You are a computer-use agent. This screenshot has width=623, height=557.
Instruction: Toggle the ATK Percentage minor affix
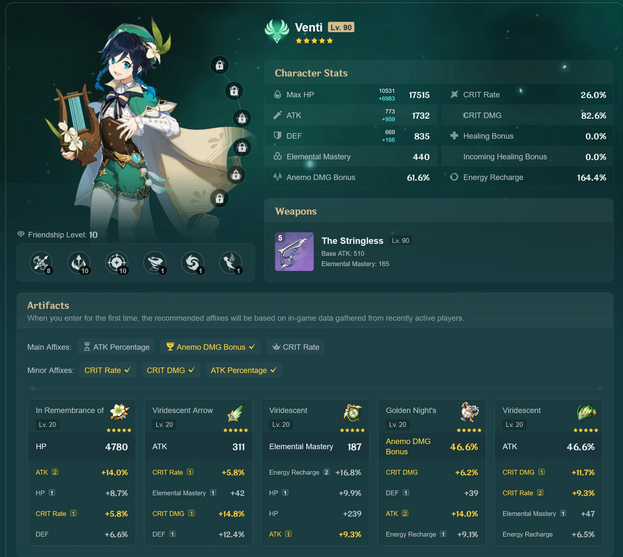[244, 370]
